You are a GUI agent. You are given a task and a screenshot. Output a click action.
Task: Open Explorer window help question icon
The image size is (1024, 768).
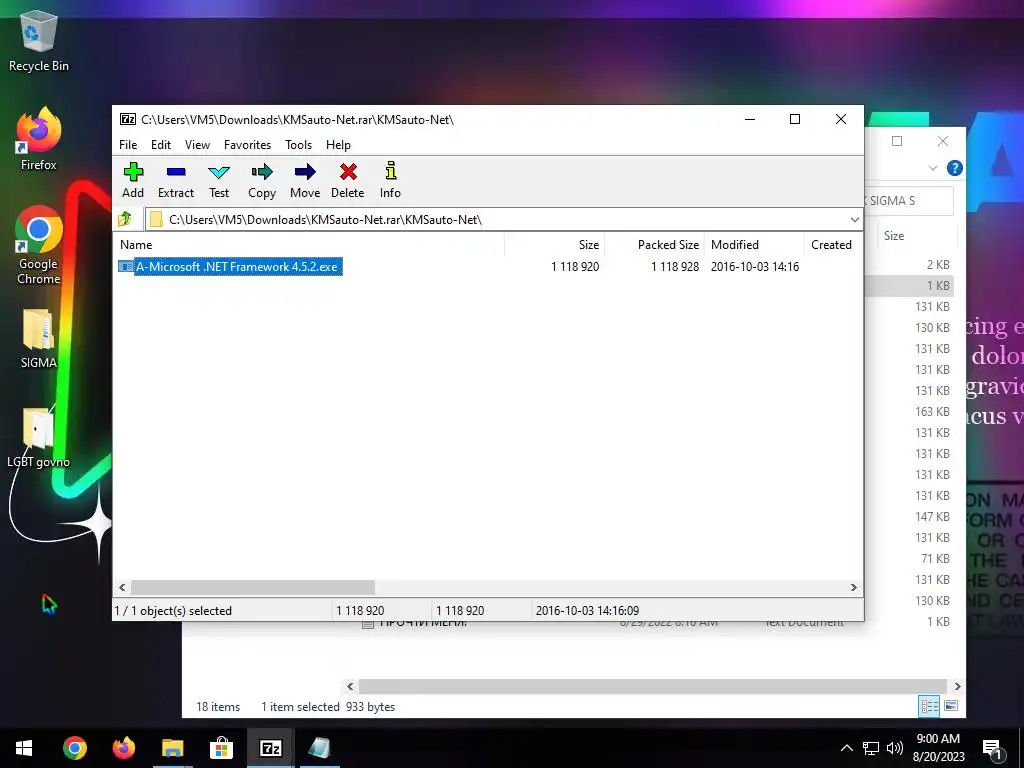click(x=954, y=168)
